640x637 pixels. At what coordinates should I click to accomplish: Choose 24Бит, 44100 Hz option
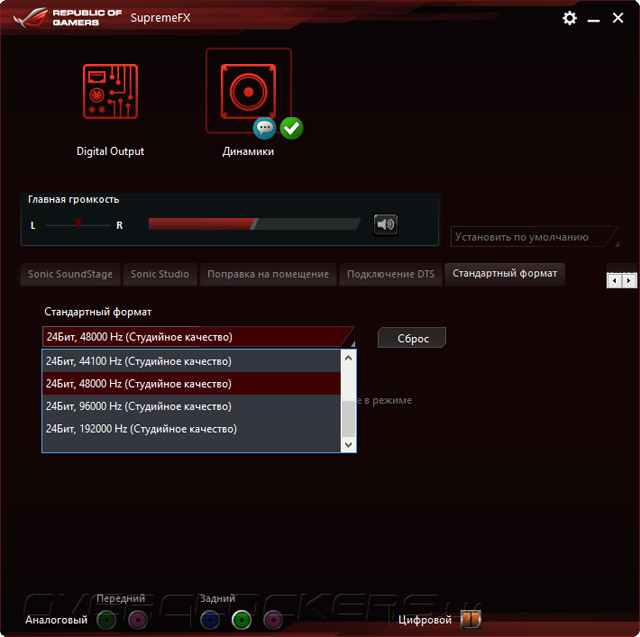(191, 361)
